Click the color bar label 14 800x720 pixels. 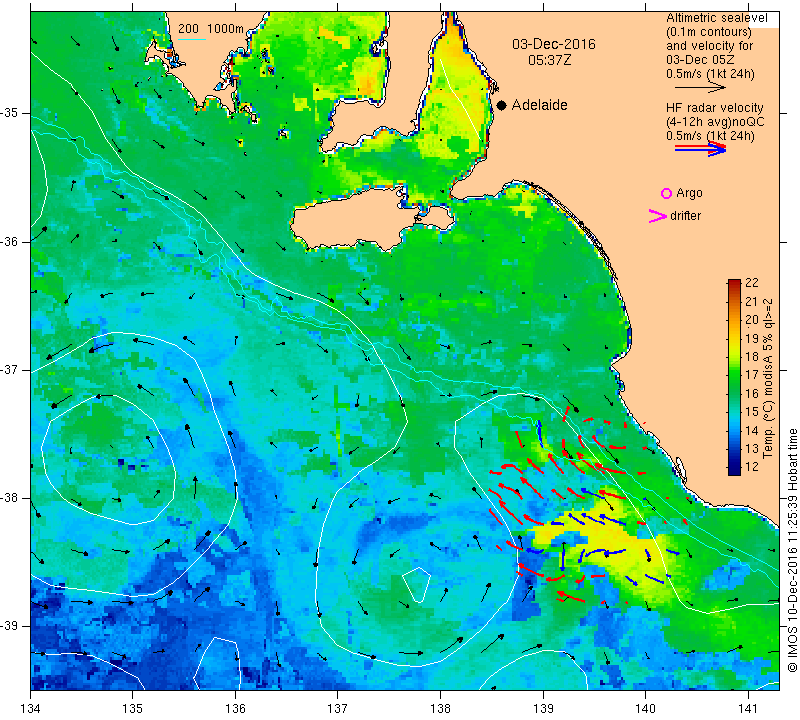pos(752,430)
